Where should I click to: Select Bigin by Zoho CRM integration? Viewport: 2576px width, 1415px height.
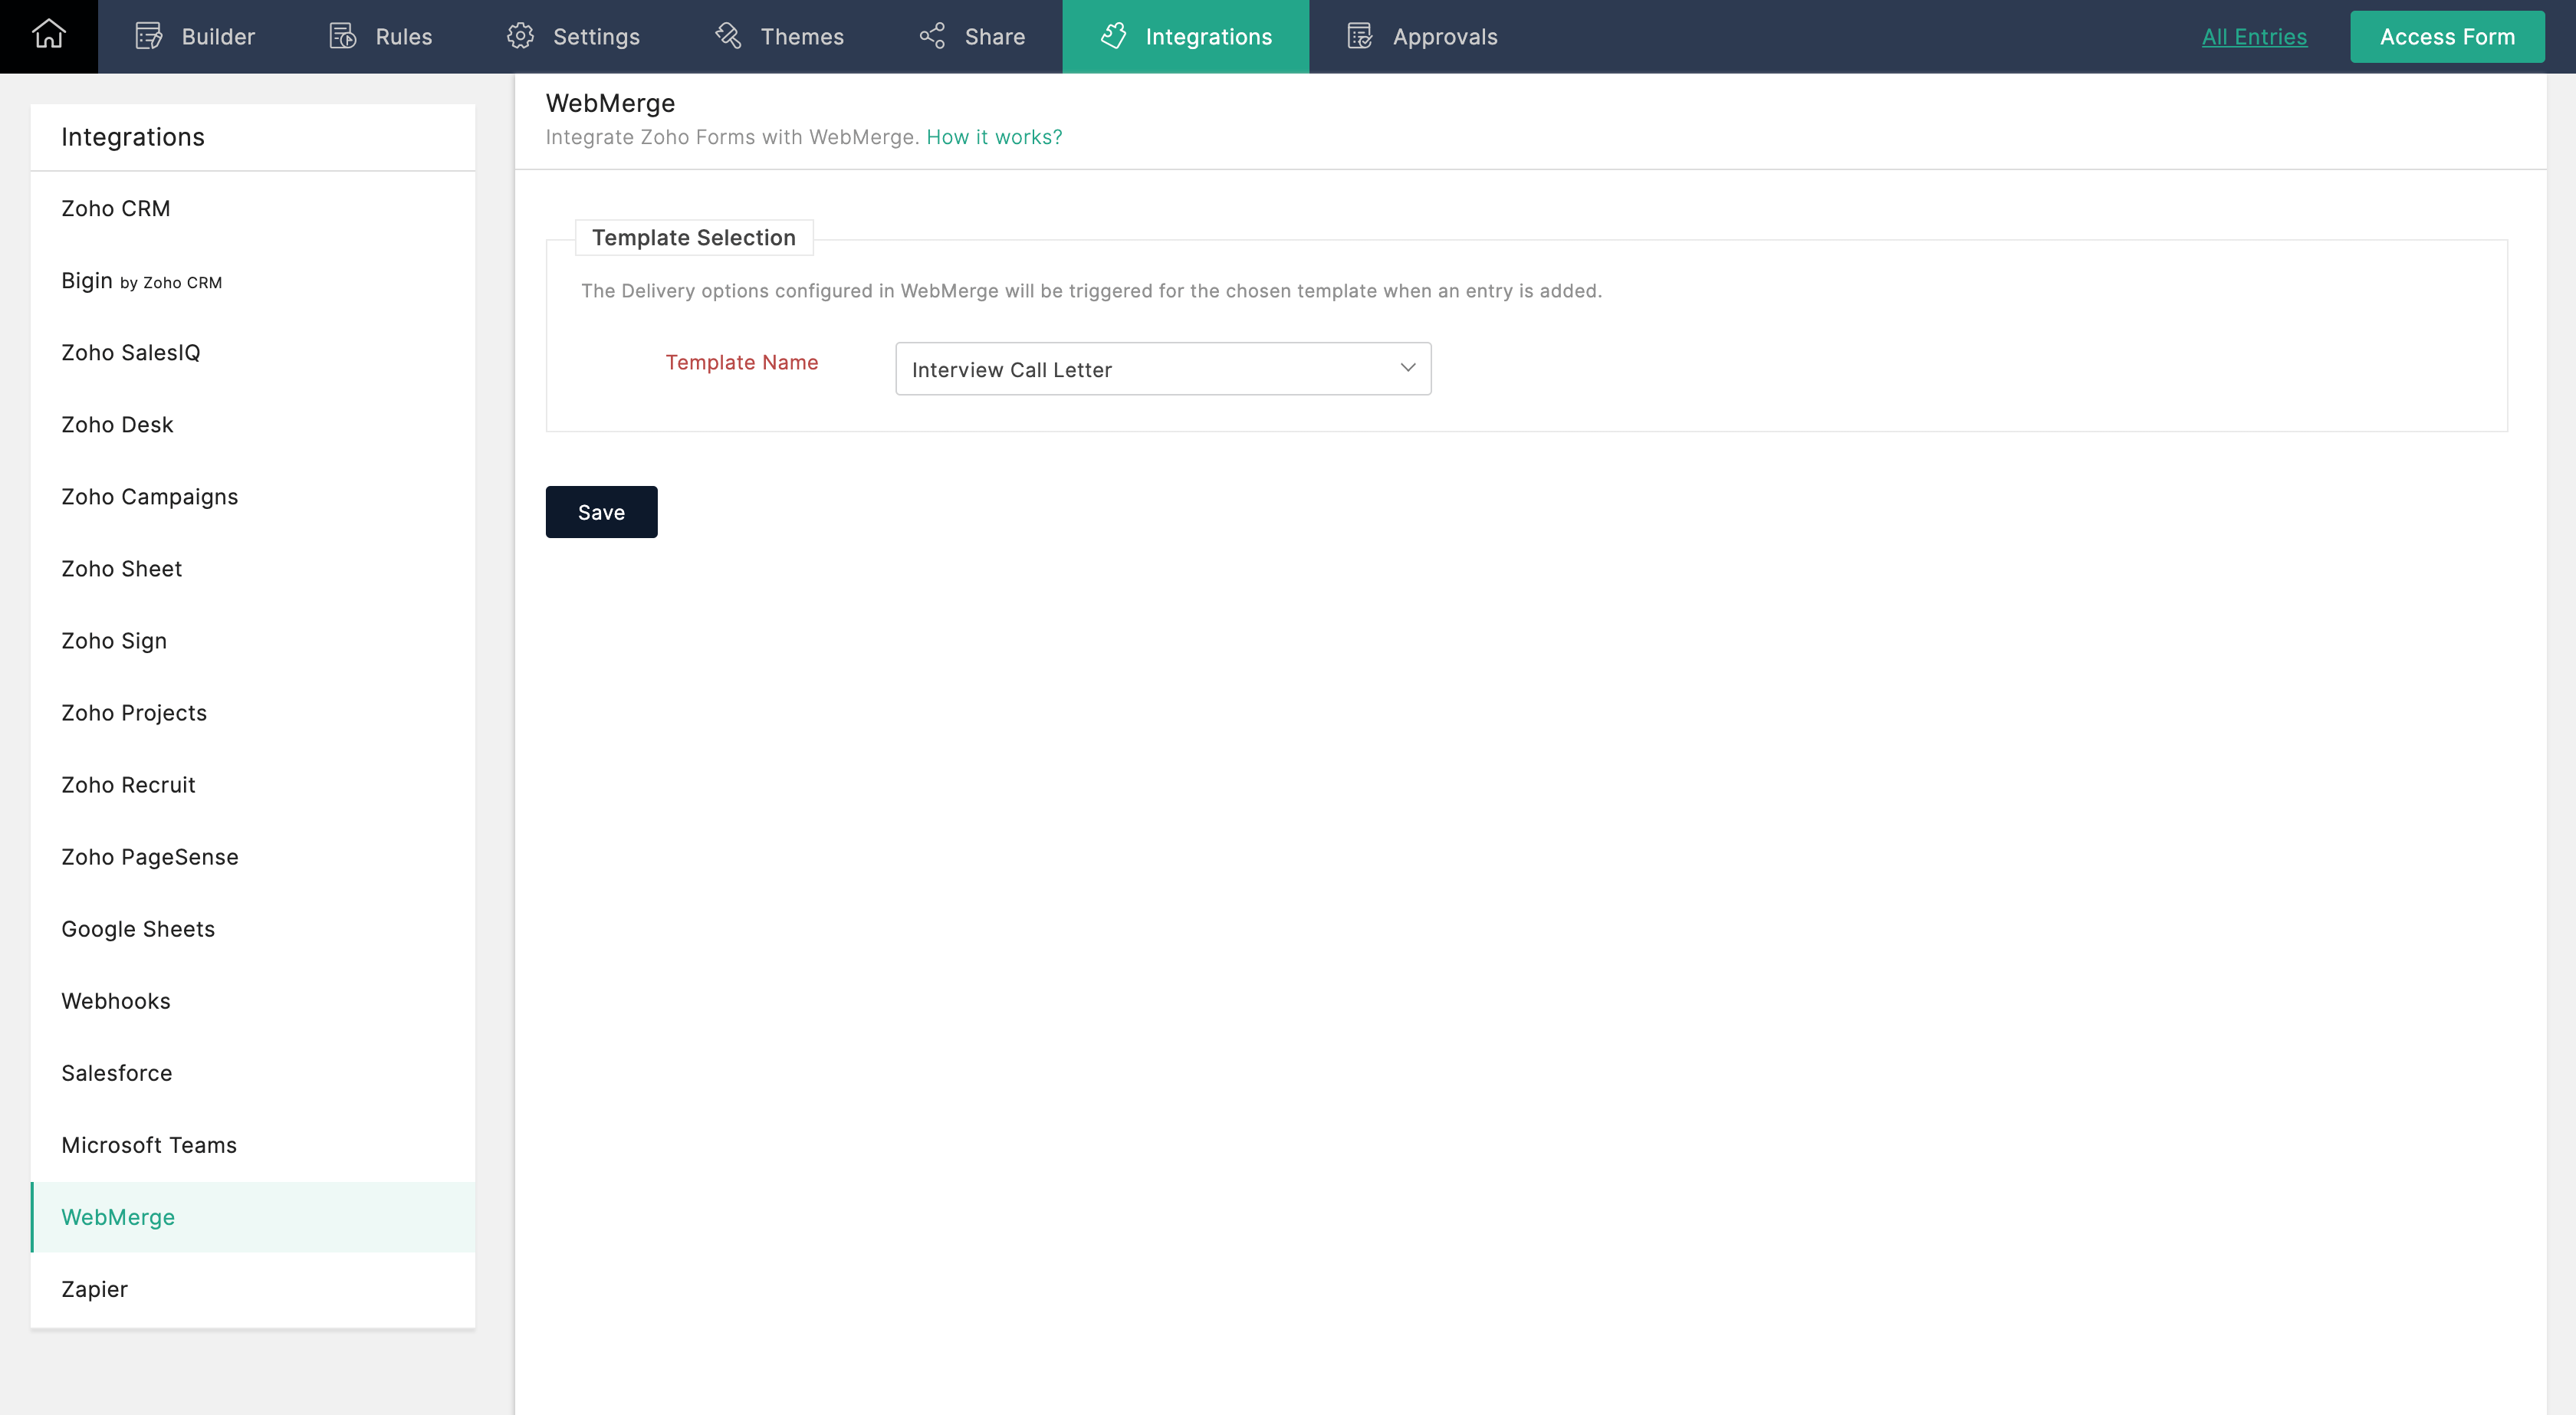point(253,280)
